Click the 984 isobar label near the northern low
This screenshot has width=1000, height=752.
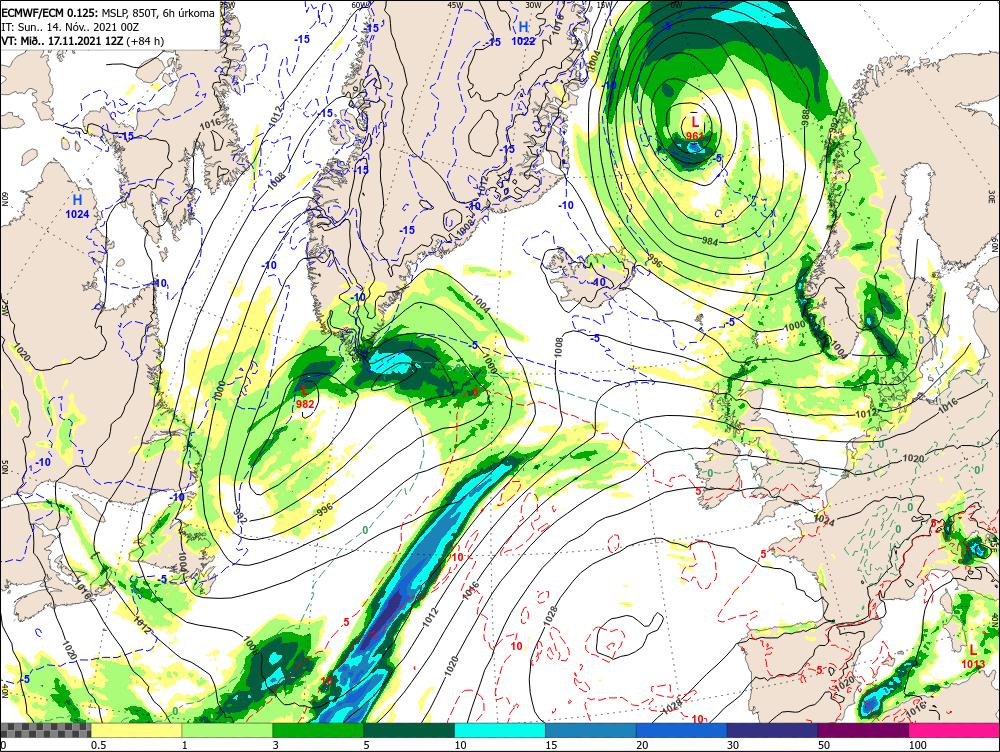pos(710,241)
